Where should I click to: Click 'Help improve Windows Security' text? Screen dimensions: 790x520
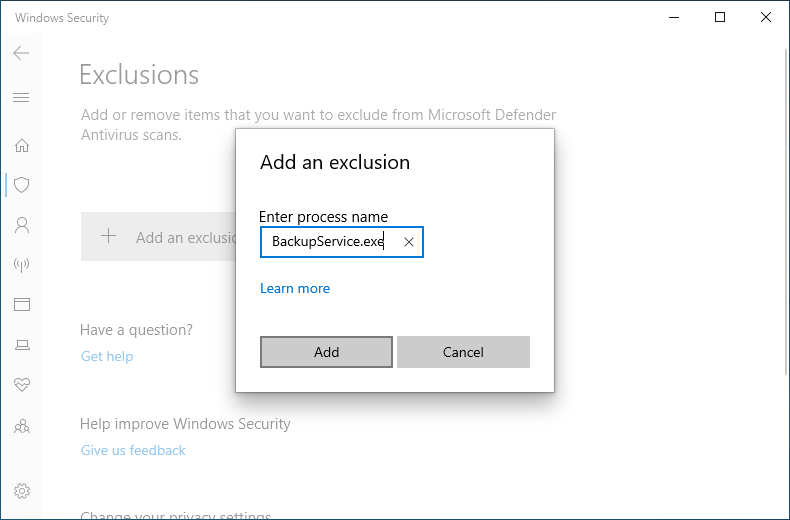pos(185,424)
